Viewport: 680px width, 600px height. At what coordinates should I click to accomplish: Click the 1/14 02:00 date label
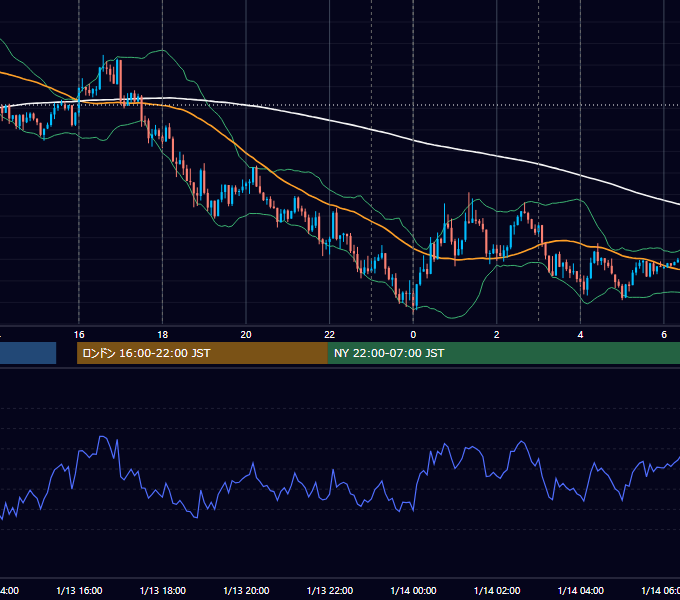coord(497,591)
